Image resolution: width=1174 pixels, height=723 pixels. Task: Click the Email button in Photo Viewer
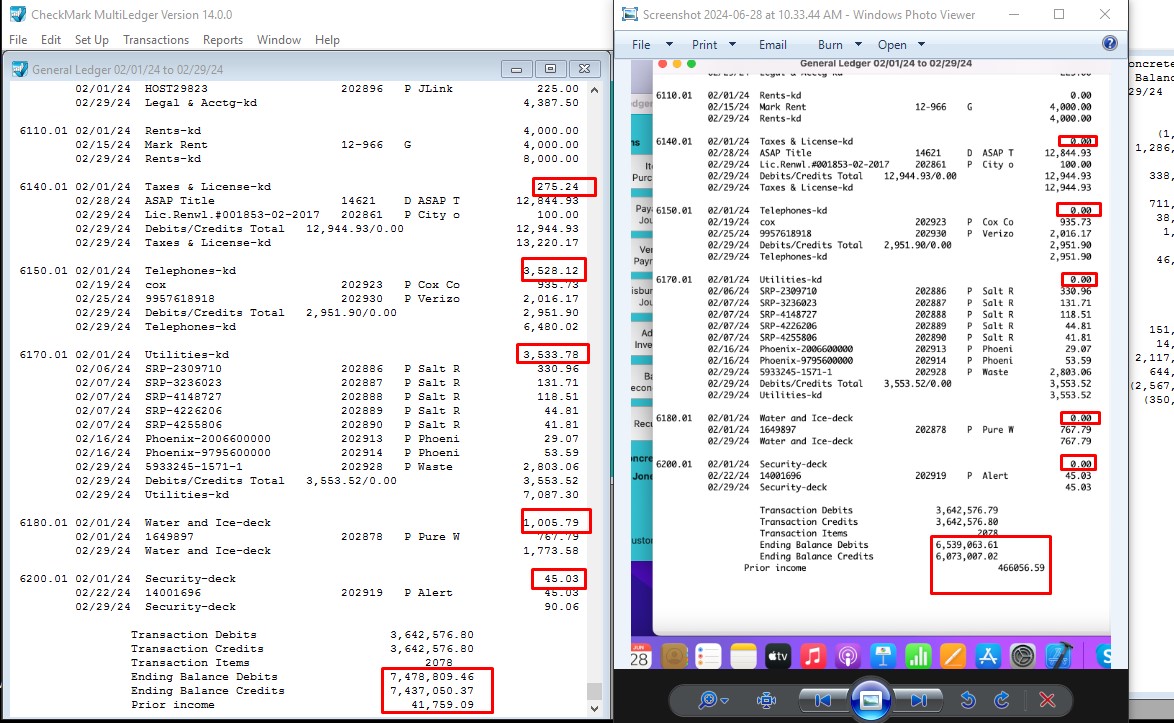coord(772,45)
